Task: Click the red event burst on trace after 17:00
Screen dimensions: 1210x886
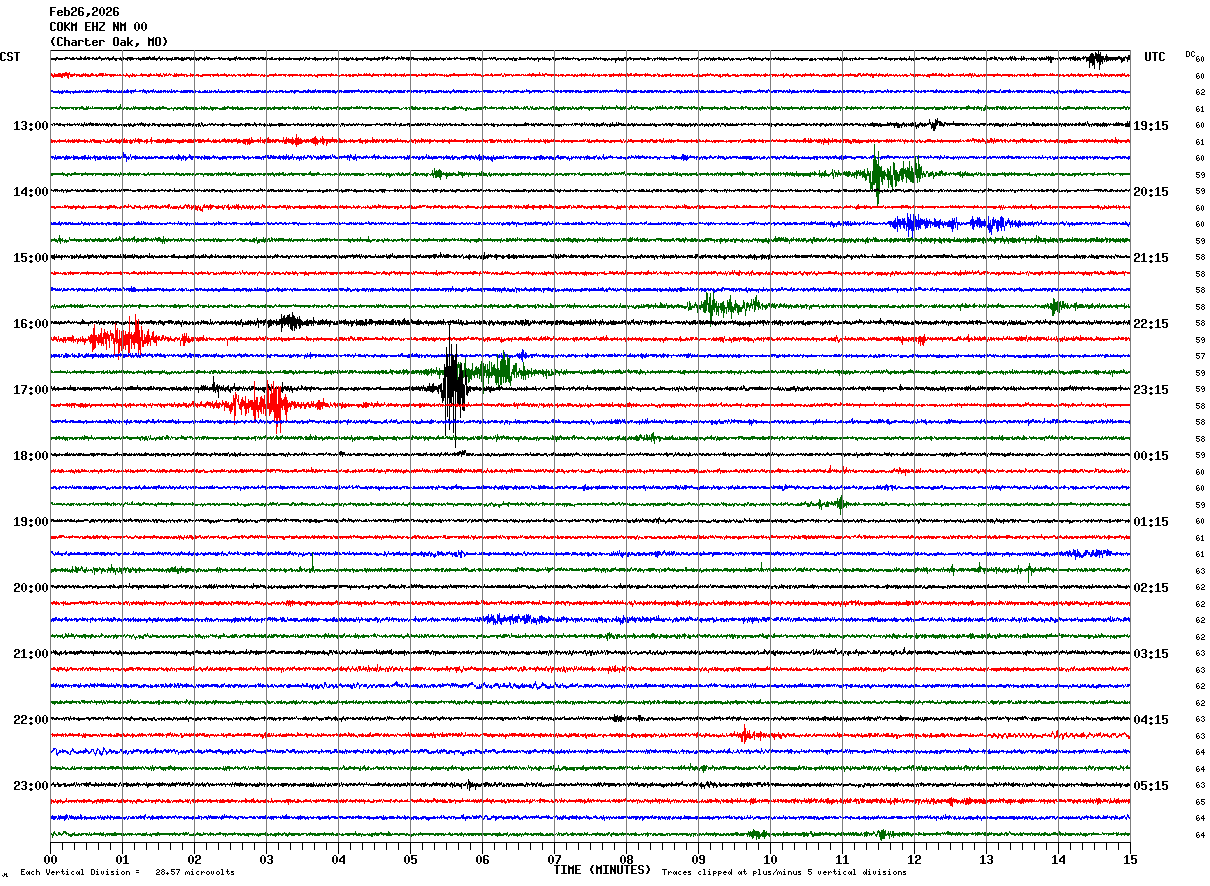Action: [263, 404]
